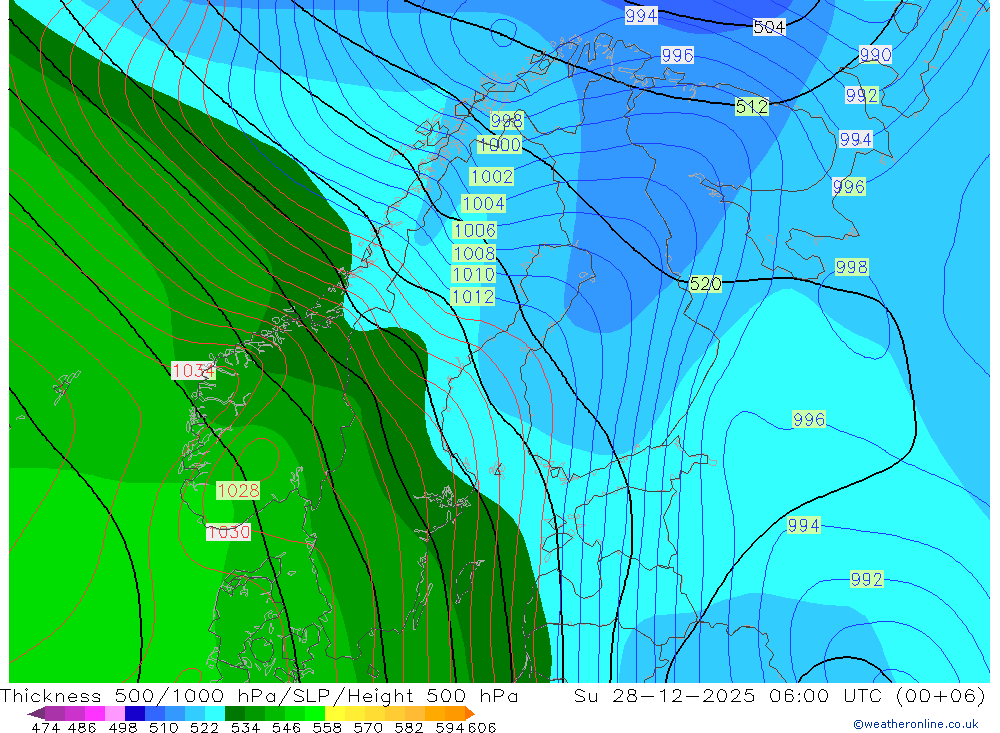Click the 1000 isobar label
The height and width of the screenshot is (733, 1000).
pos(499,144)
